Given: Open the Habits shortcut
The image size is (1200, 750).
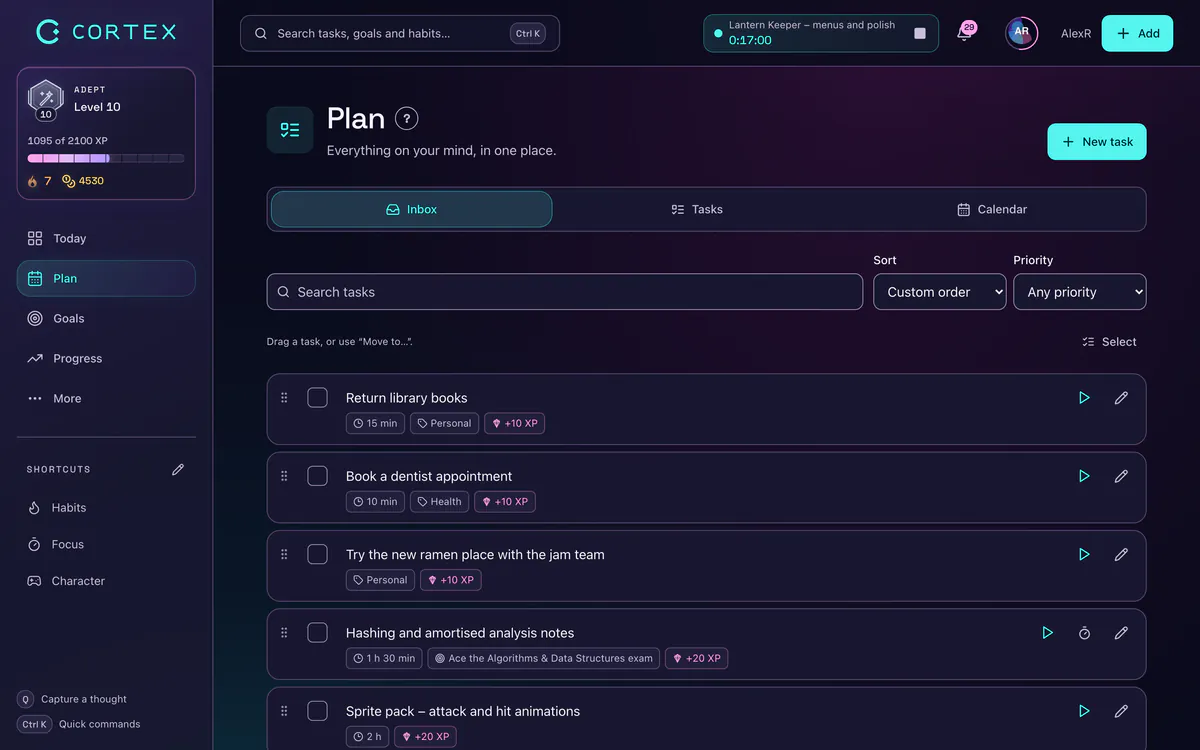Looking at the screenshot, I should point(106,508).
